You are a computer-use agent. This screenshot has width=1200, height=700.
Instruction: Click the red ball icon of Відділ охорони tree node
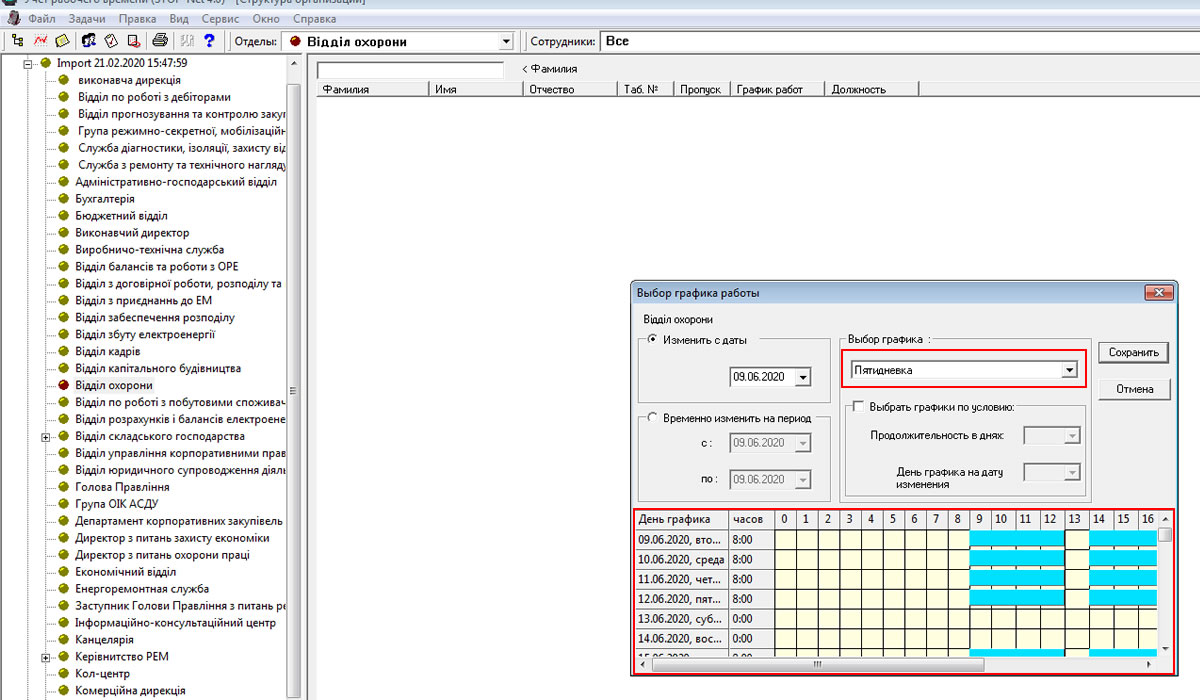tap(64, 385)
